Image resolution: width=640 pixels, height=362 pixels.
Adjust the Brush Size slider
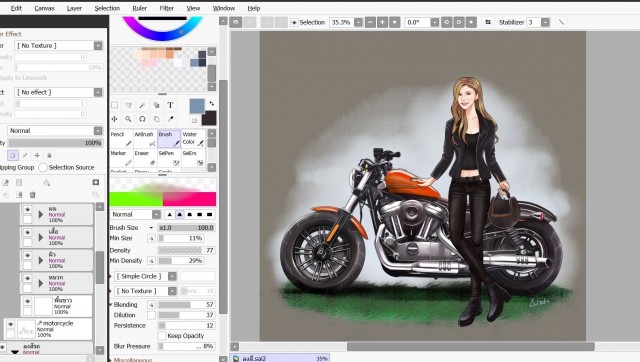pos(187,228)
